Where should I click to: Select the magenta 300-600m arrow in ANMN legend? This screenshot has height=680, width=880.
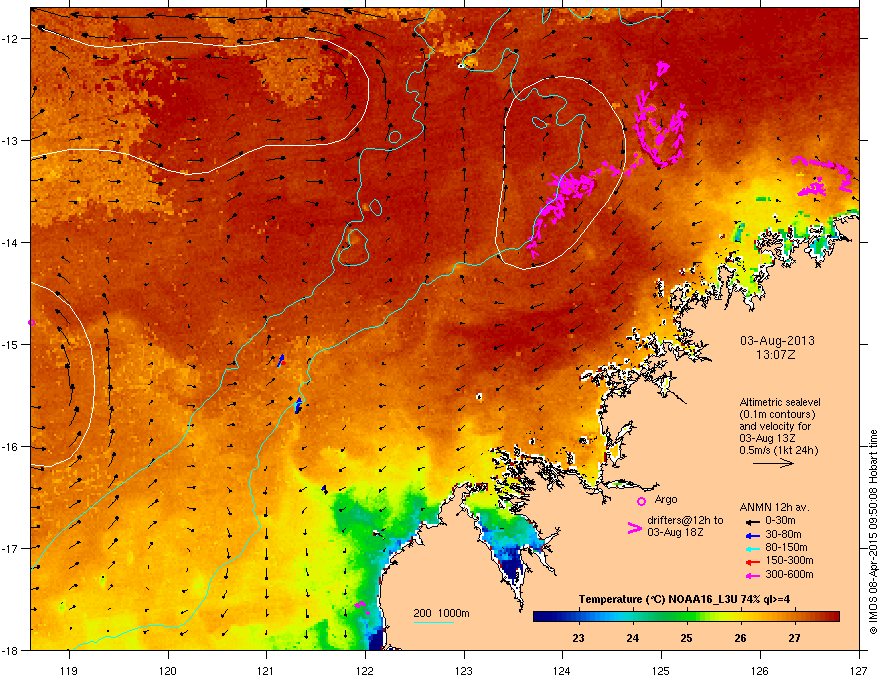(x=753, y=576)
